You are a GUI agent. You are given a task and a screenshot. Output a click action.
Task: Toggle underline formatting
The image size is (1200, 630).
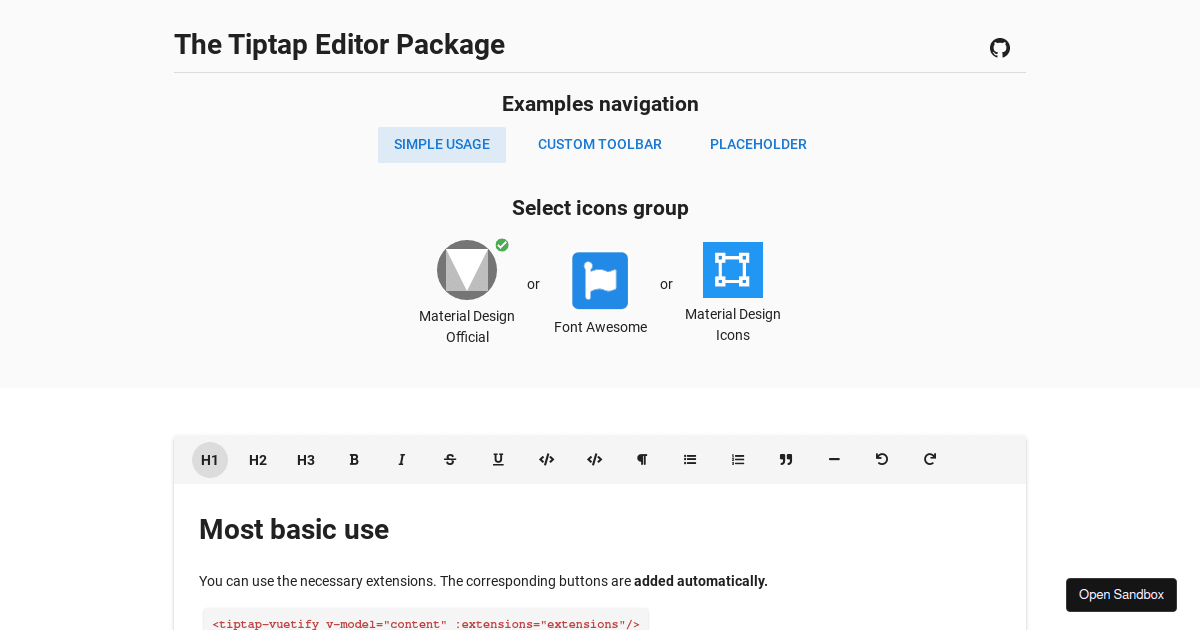coord(498,459)
